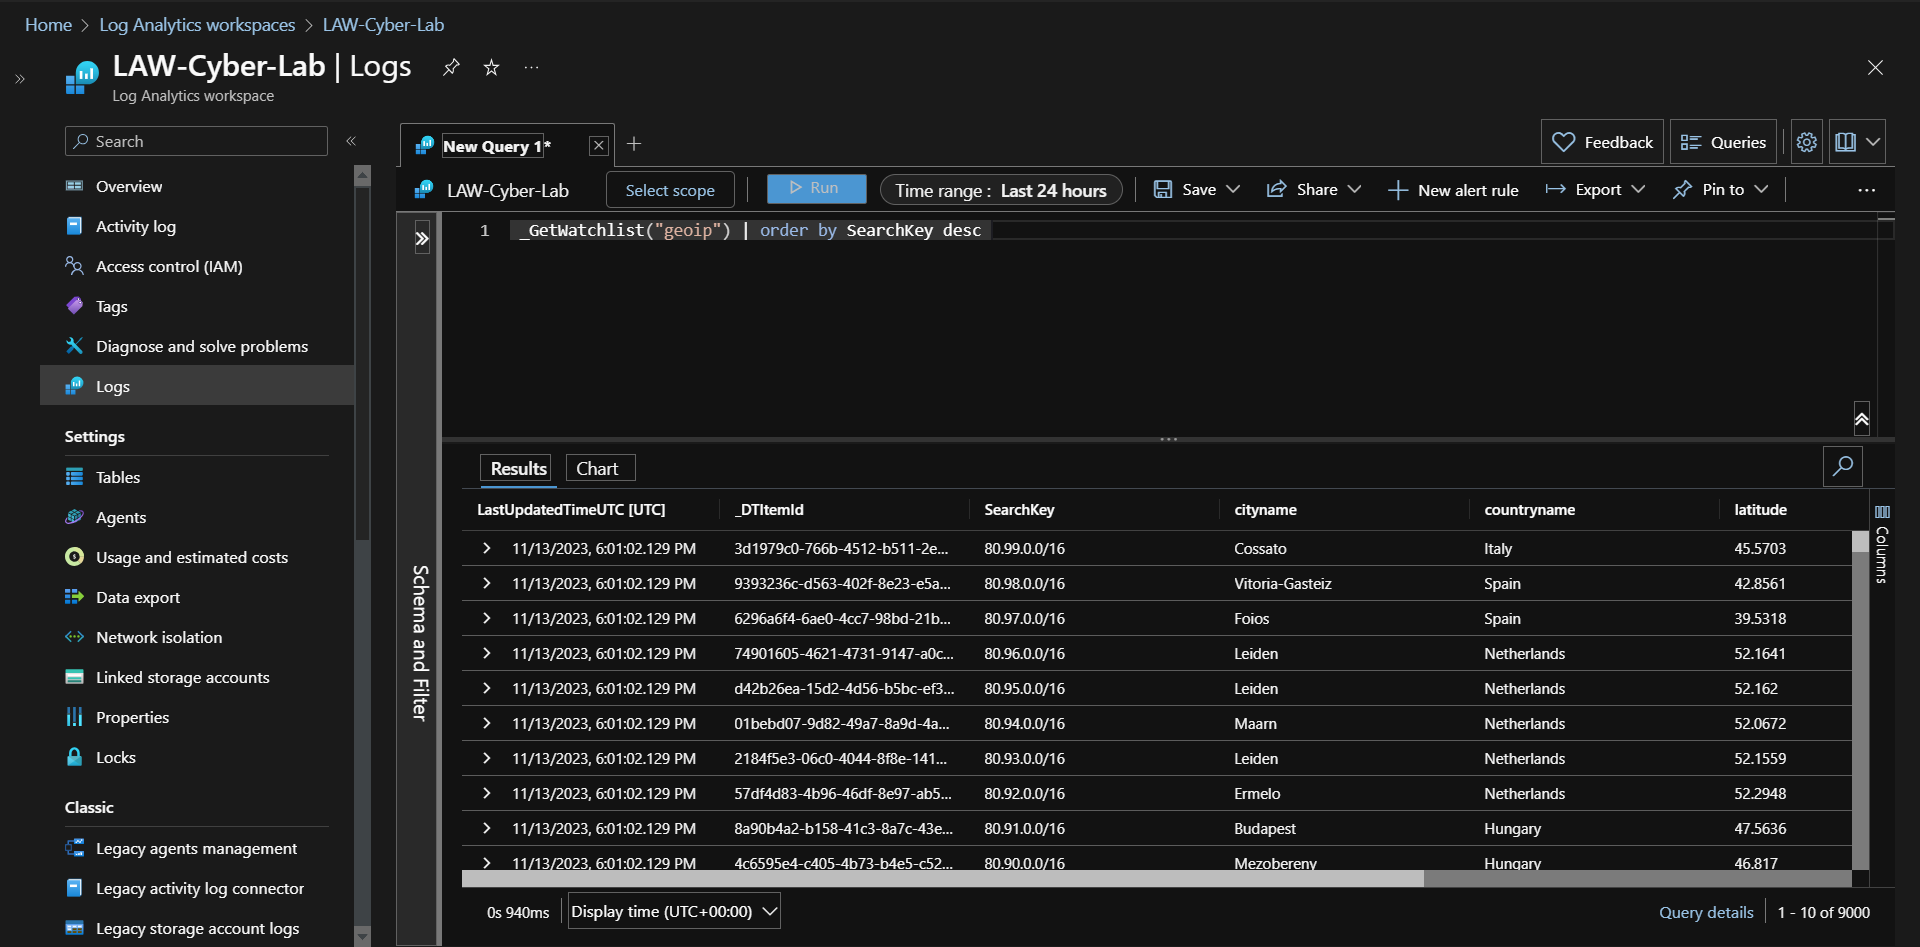
Task: Expand the Vitoria-Gasteiz result row
Action: tap(487, 583)
